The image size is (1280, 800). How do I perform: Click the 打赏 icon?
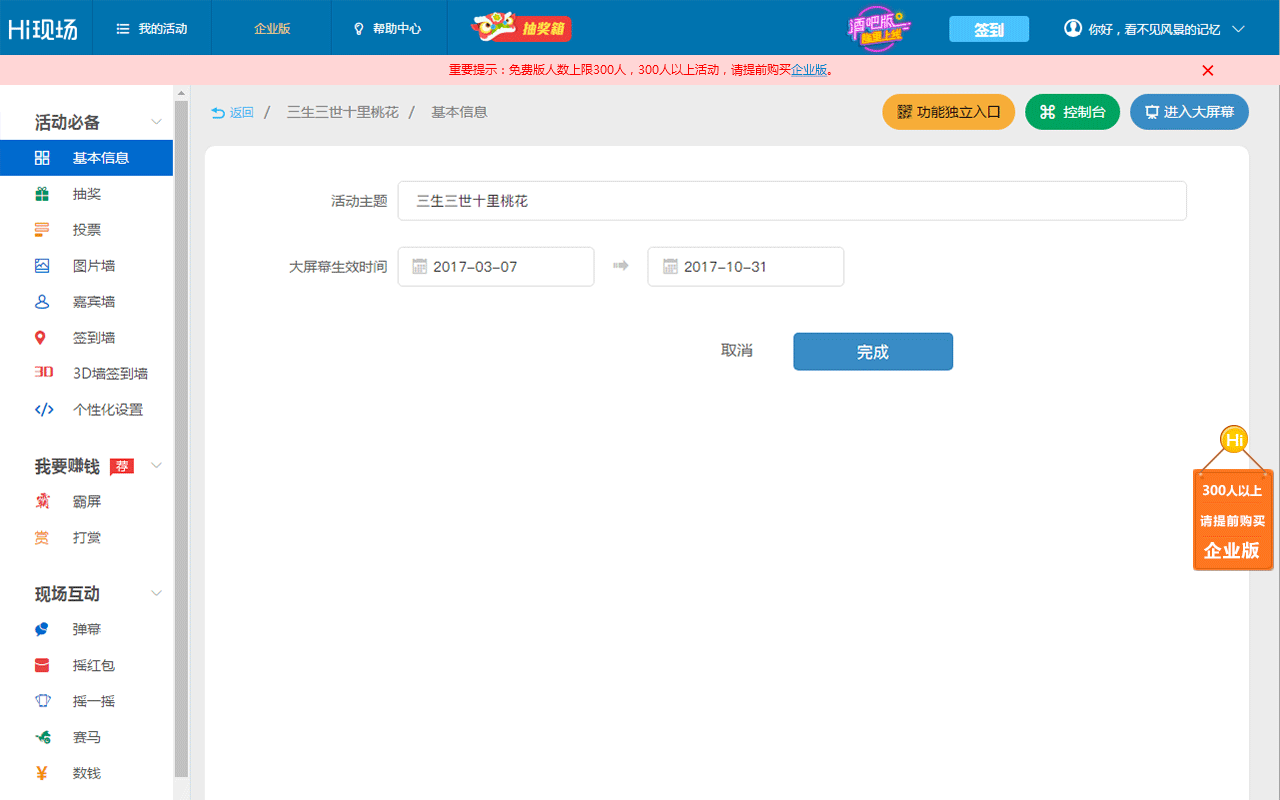tap(41, 538)
